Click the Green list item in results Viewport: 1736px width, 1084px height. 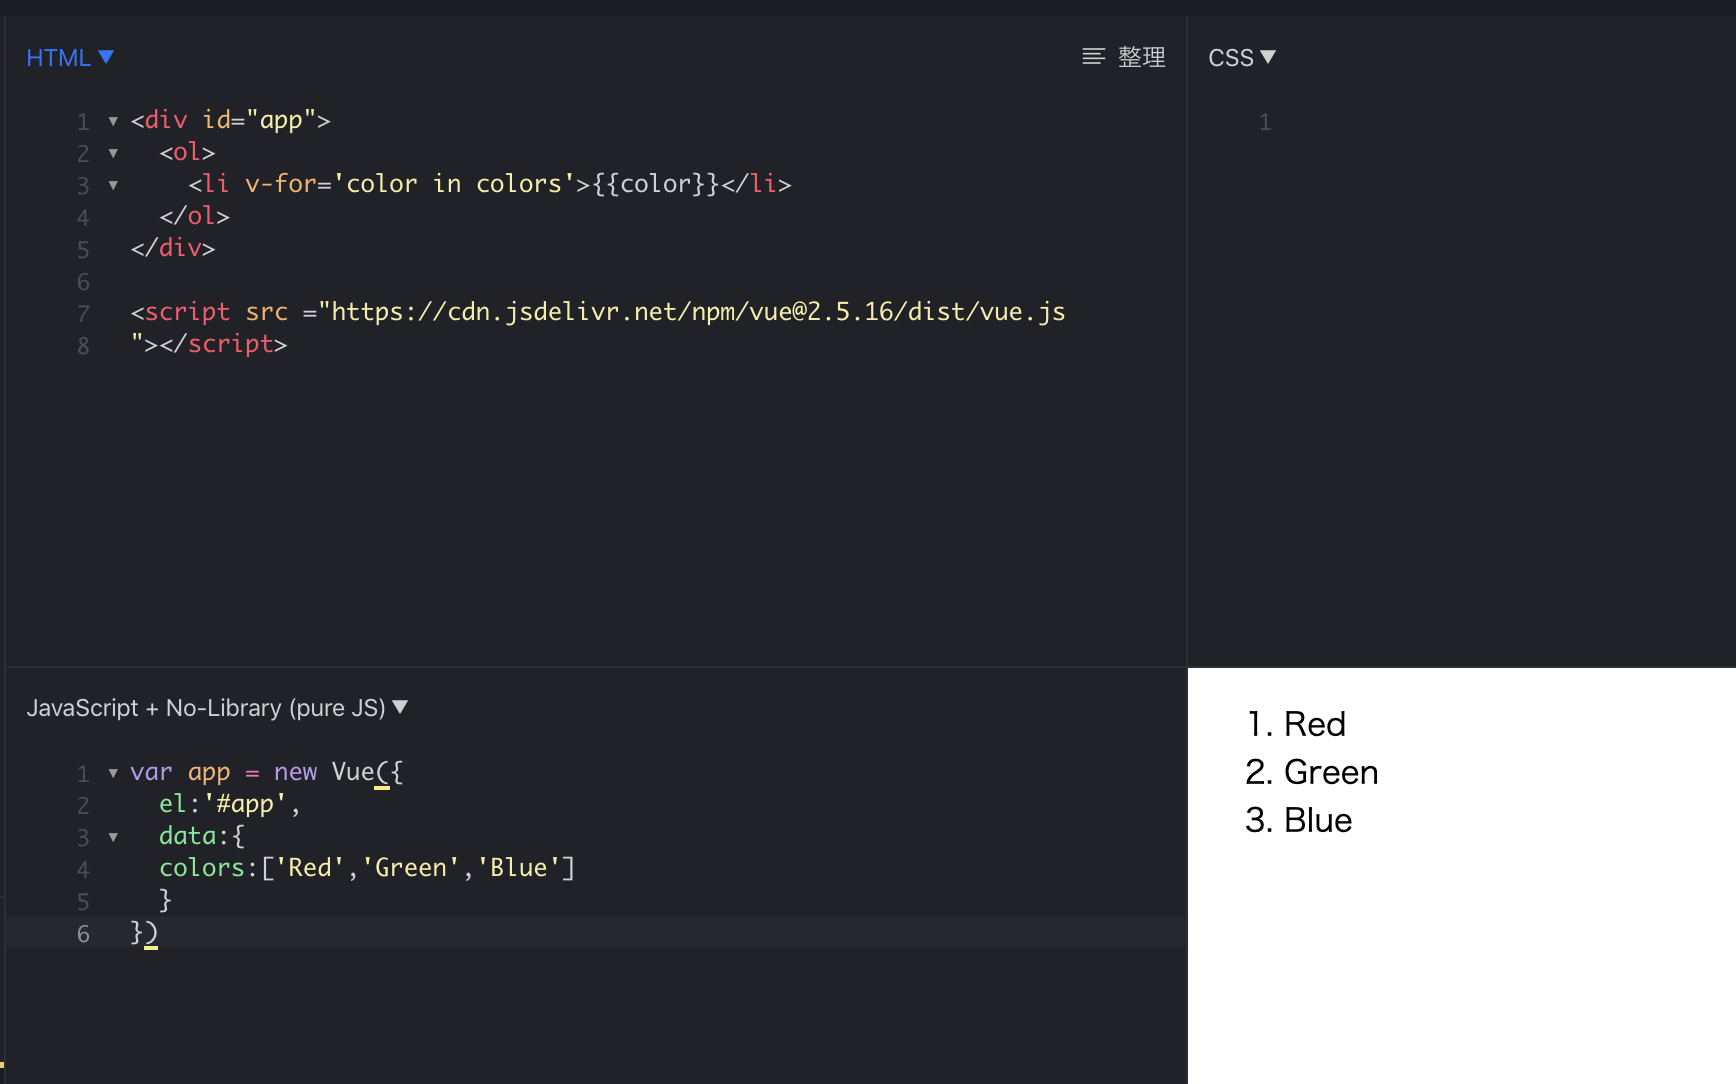tap(1330, 772)
